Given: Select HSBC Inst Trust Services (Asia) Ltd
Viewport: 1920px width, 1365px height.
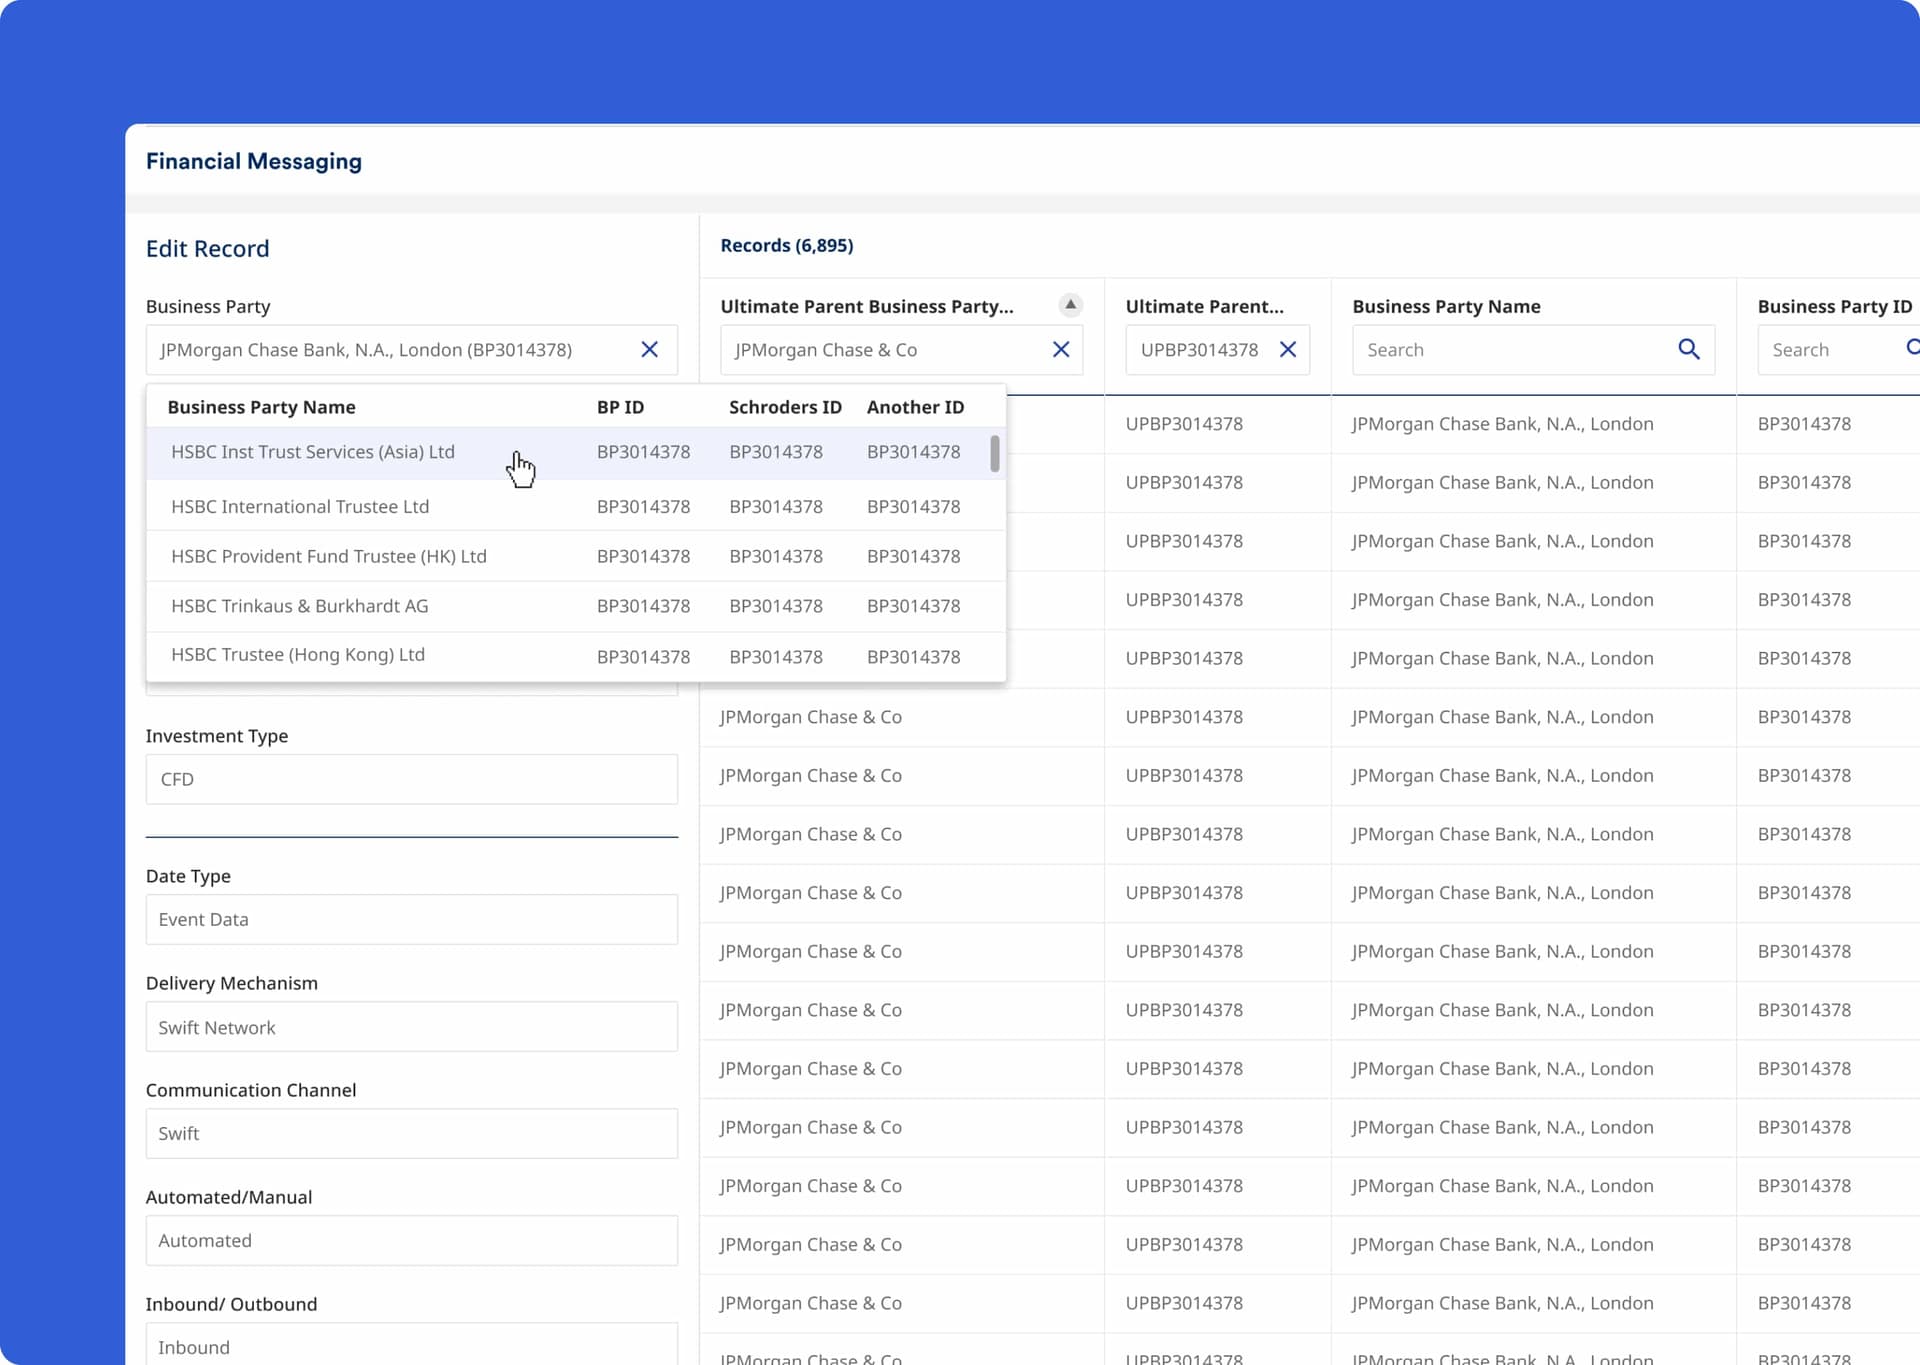Looking at the screenshot, I should click(575, 452).
